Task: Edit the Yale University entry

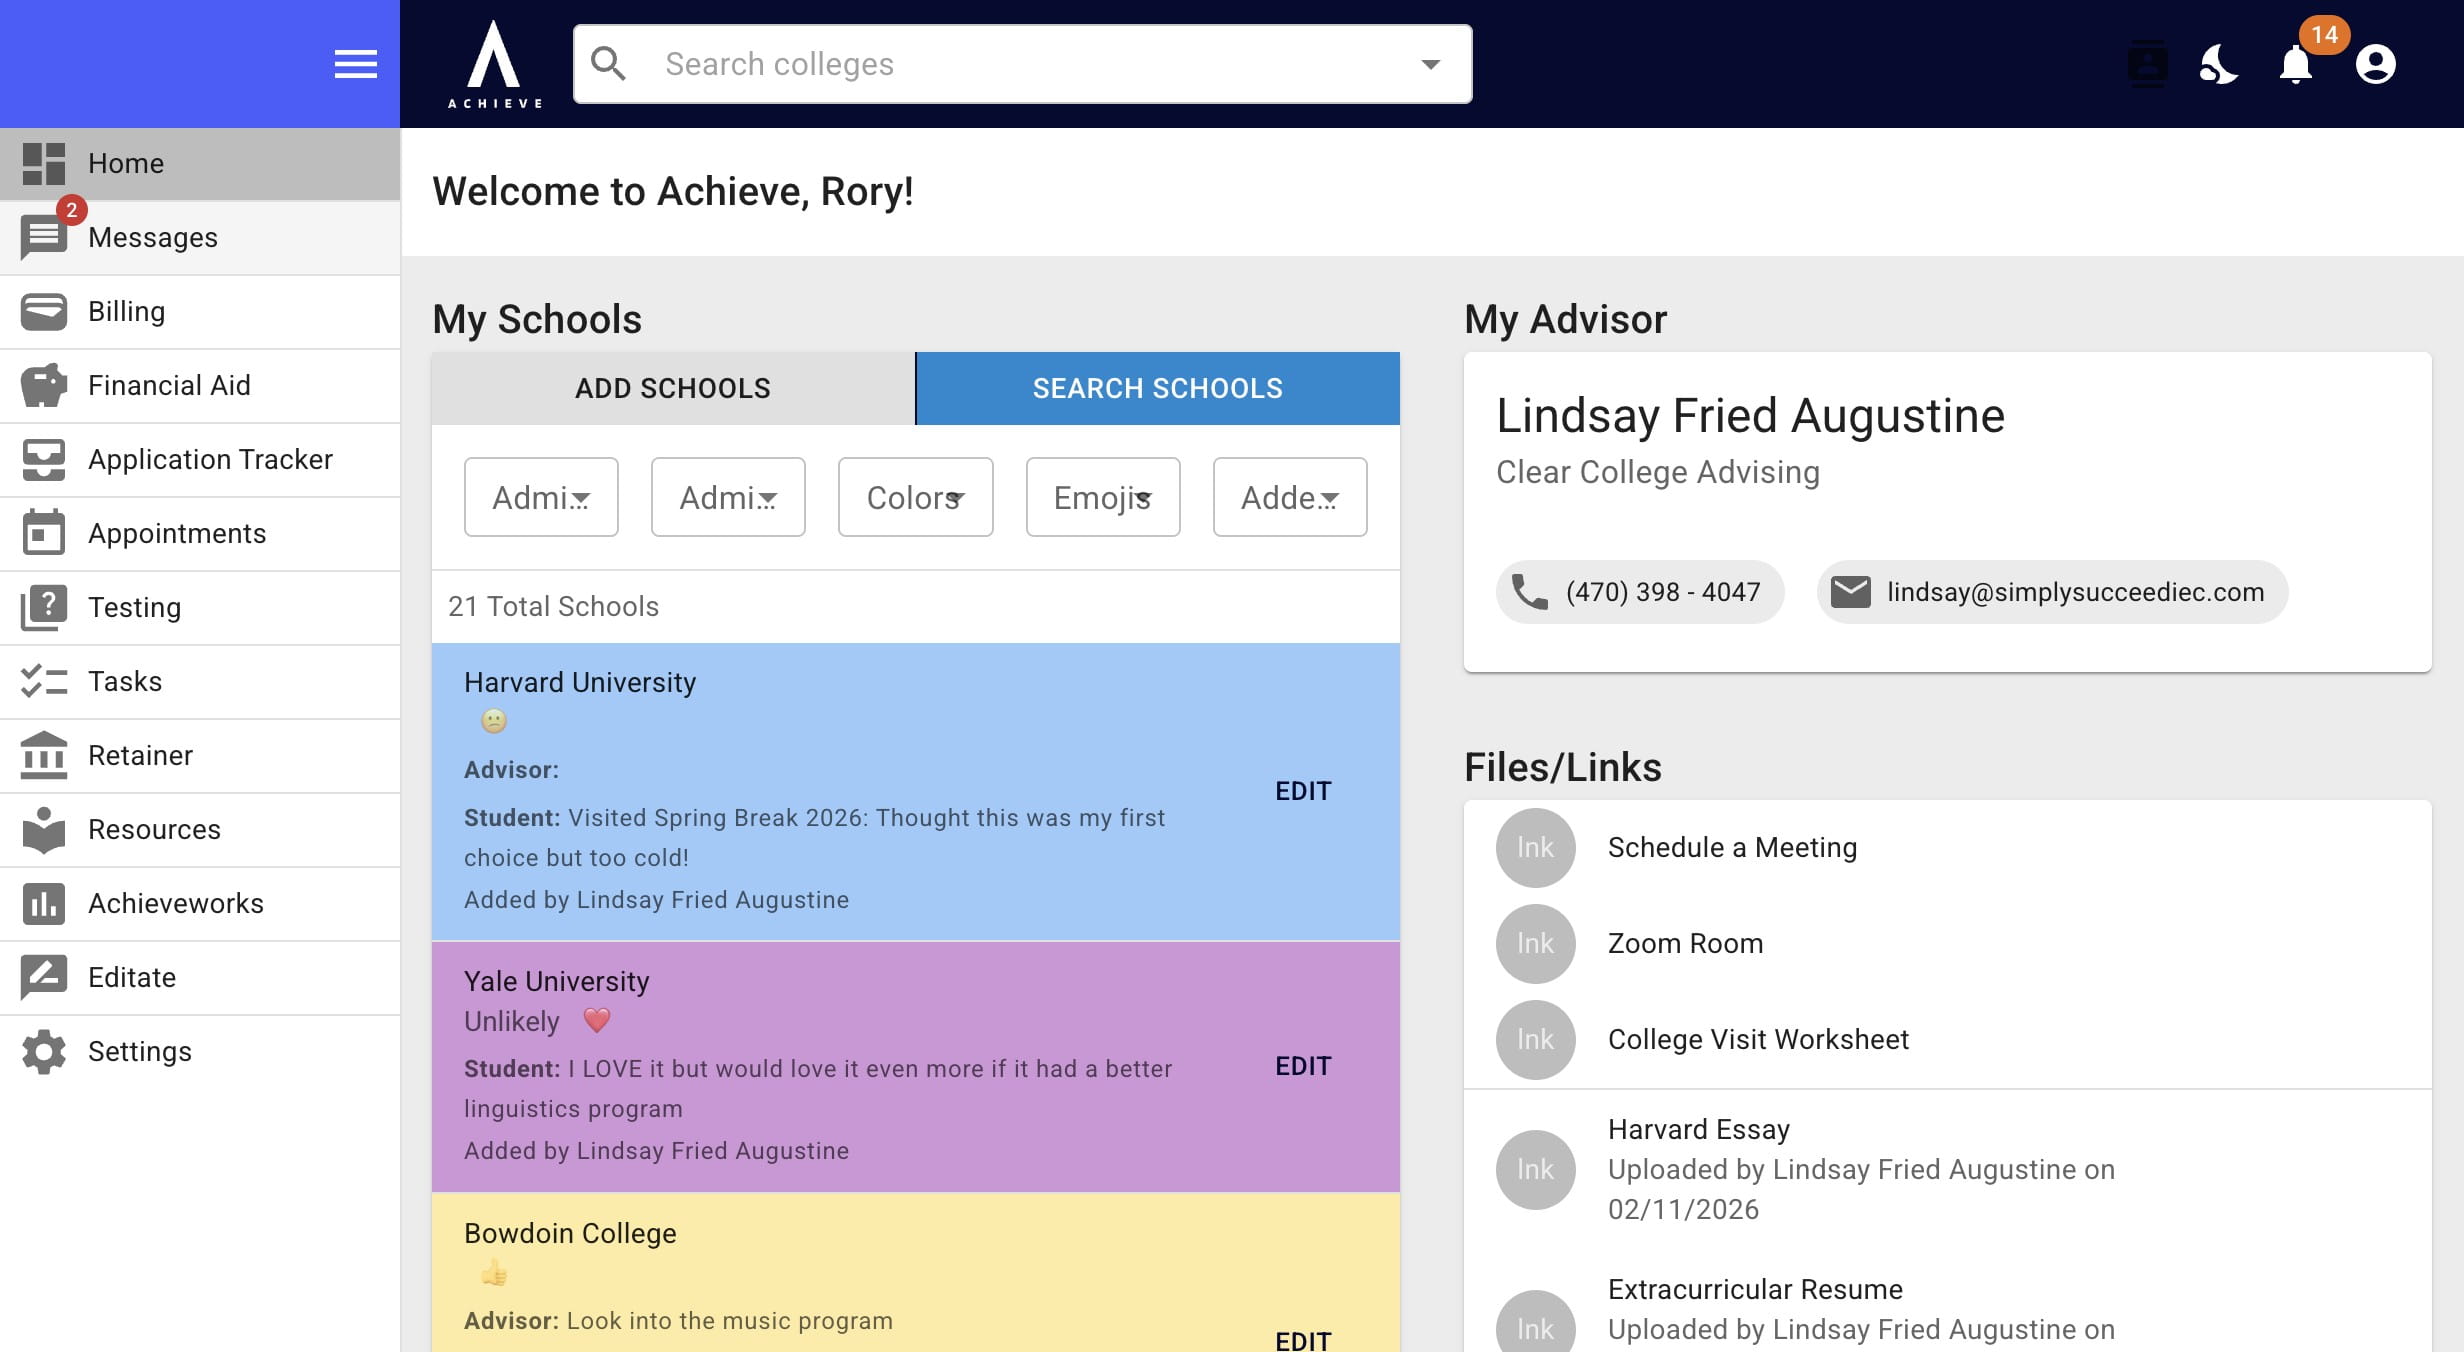Action: 1303,1066
